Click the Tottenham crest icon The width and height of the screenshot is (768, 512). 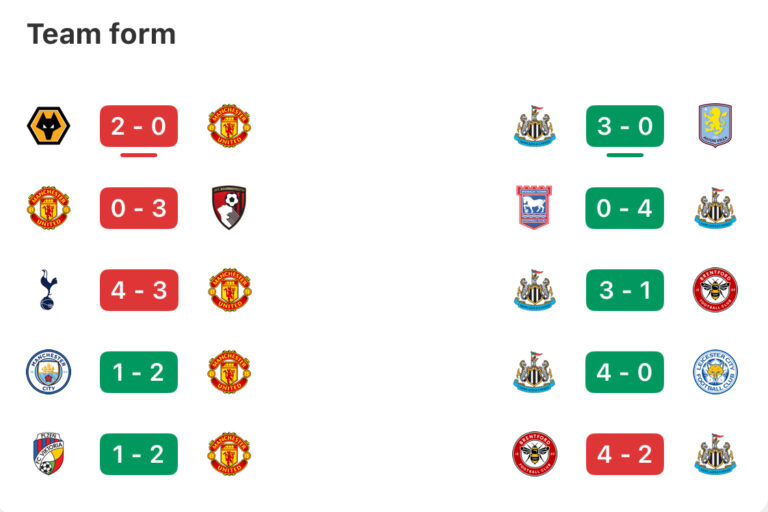48,290
